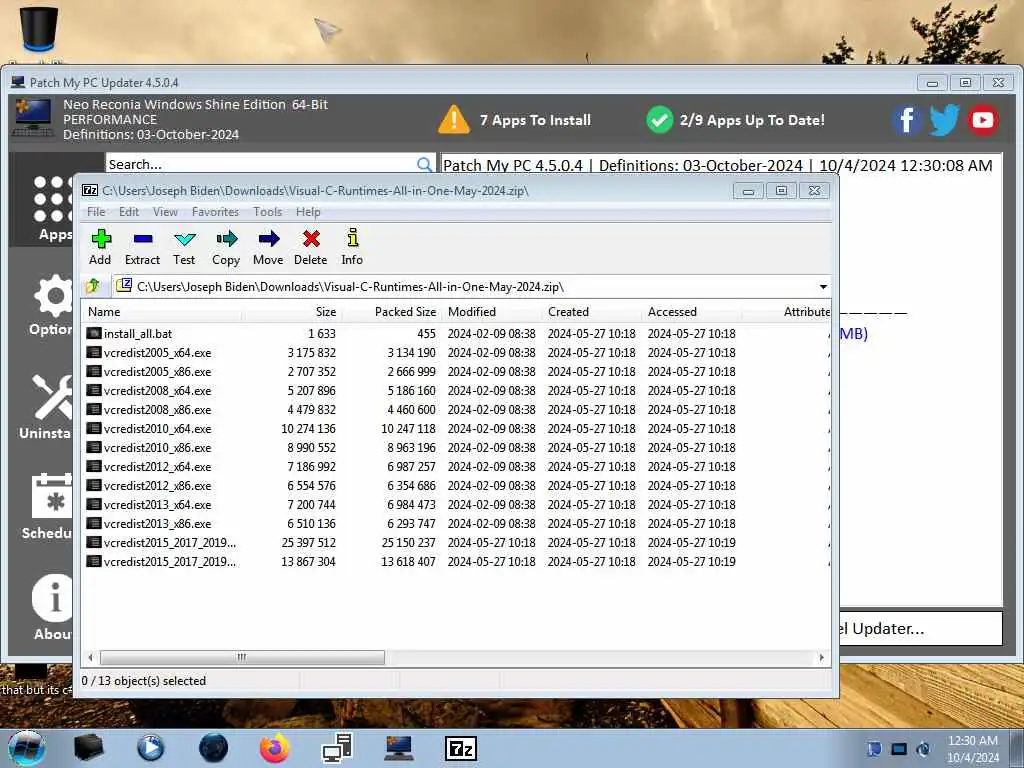
Task: Open the Edit menu in 7-Zip
Action: click(x=129, y=212)
